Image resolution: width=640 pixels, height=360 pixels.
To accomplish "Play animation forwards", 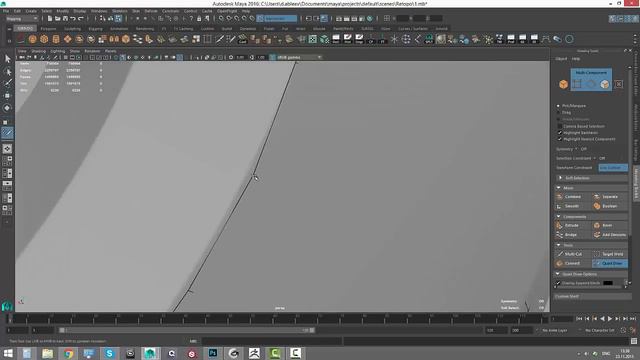I will (x=610, y=318).
